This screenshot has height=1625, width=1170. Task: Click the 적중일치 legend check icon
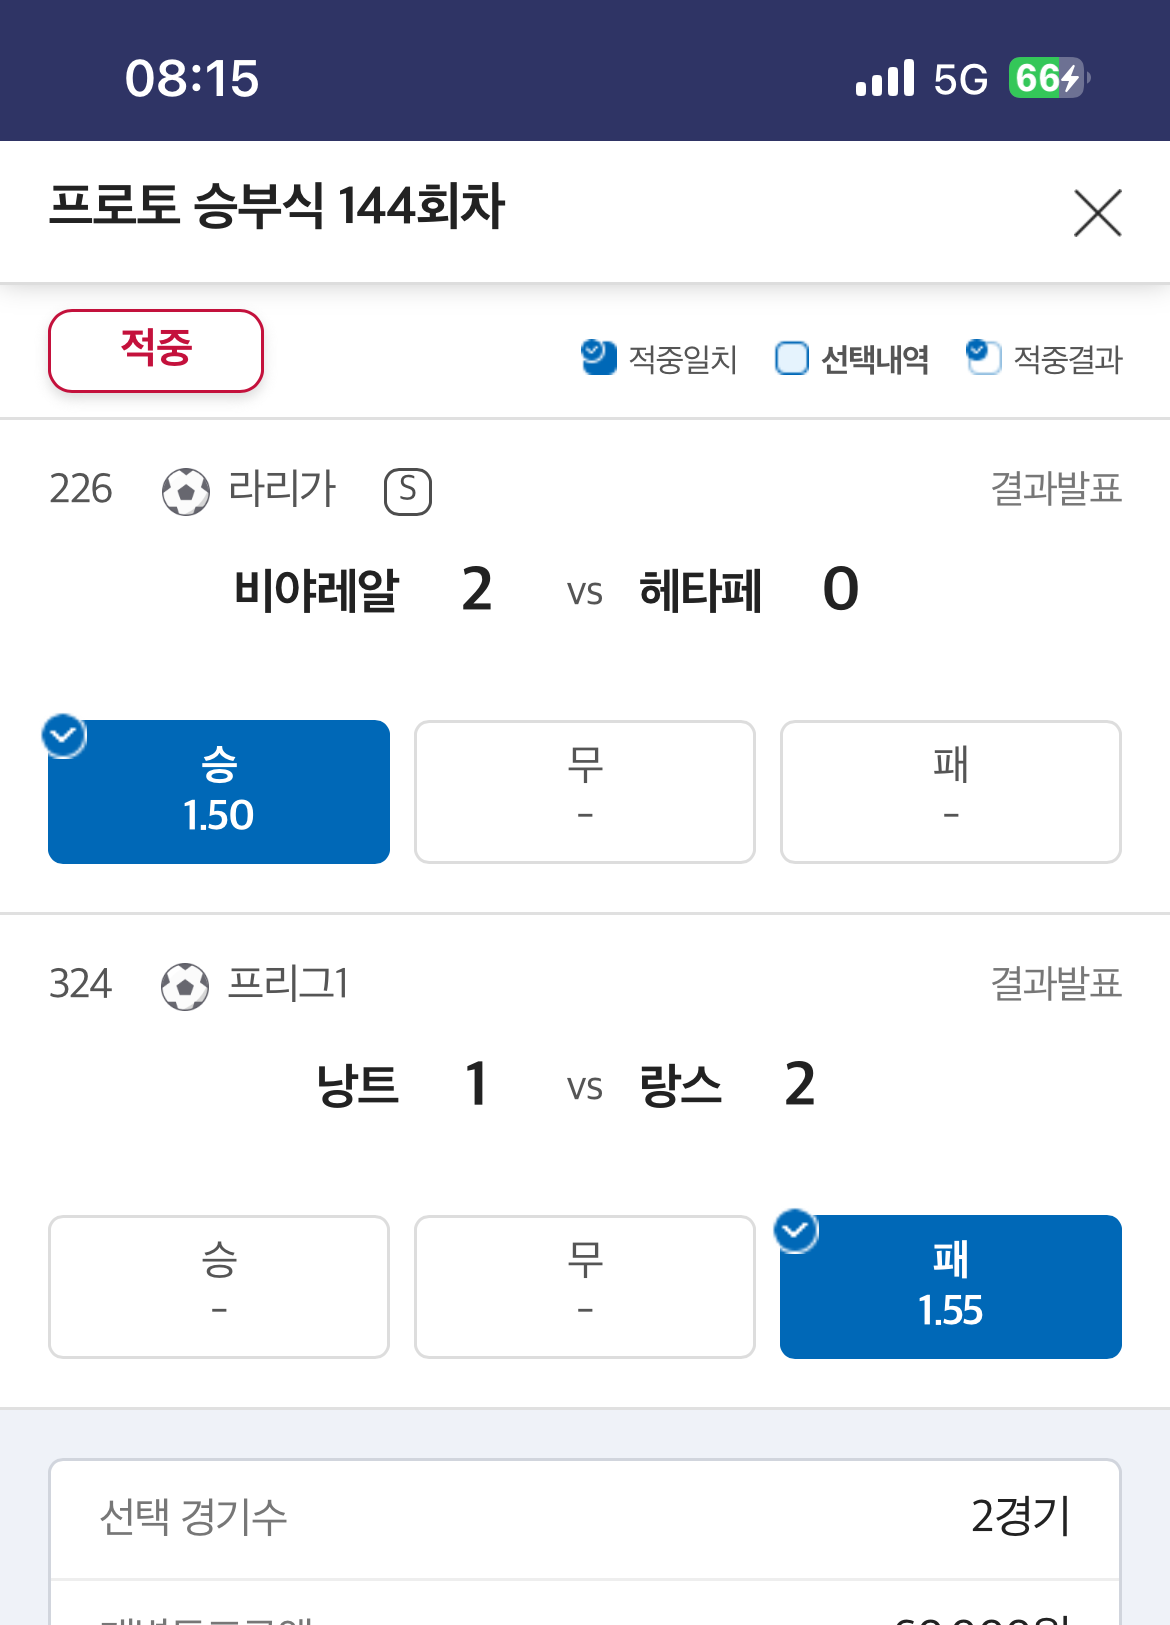pyautogui.click(x=598, y=357)
